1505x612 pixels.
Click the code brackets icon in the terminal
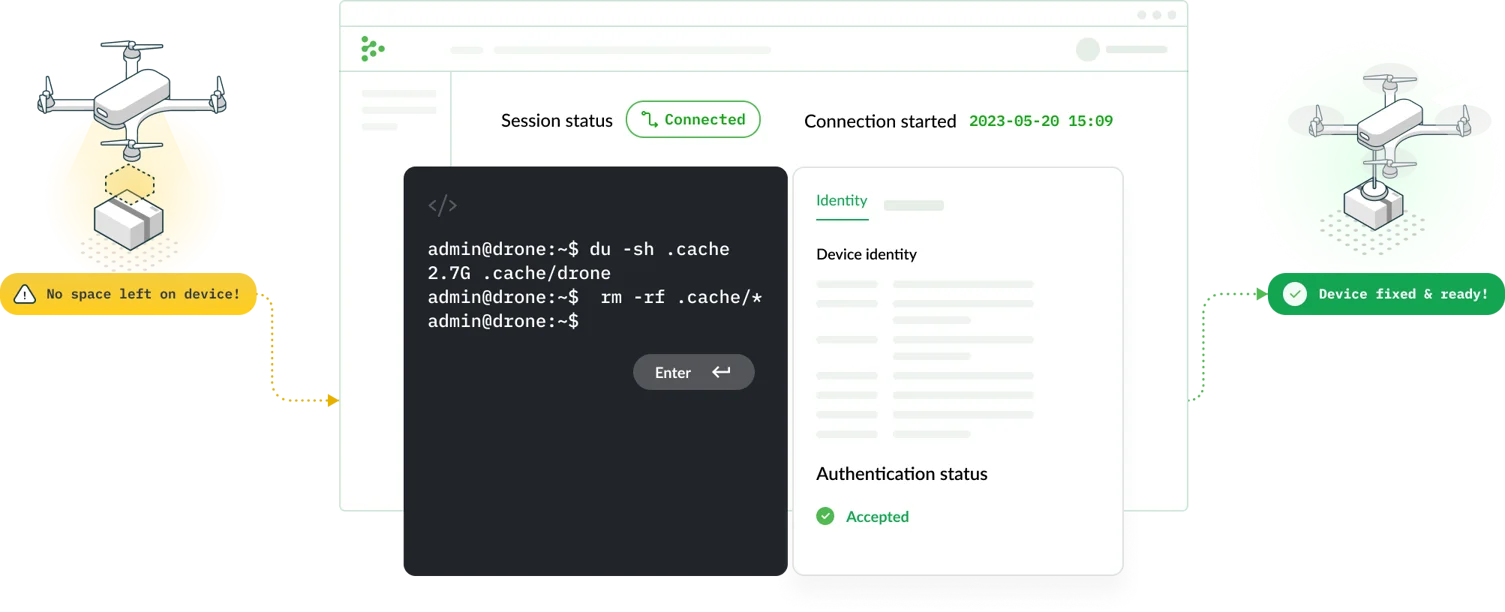click(x=442, y=206)
